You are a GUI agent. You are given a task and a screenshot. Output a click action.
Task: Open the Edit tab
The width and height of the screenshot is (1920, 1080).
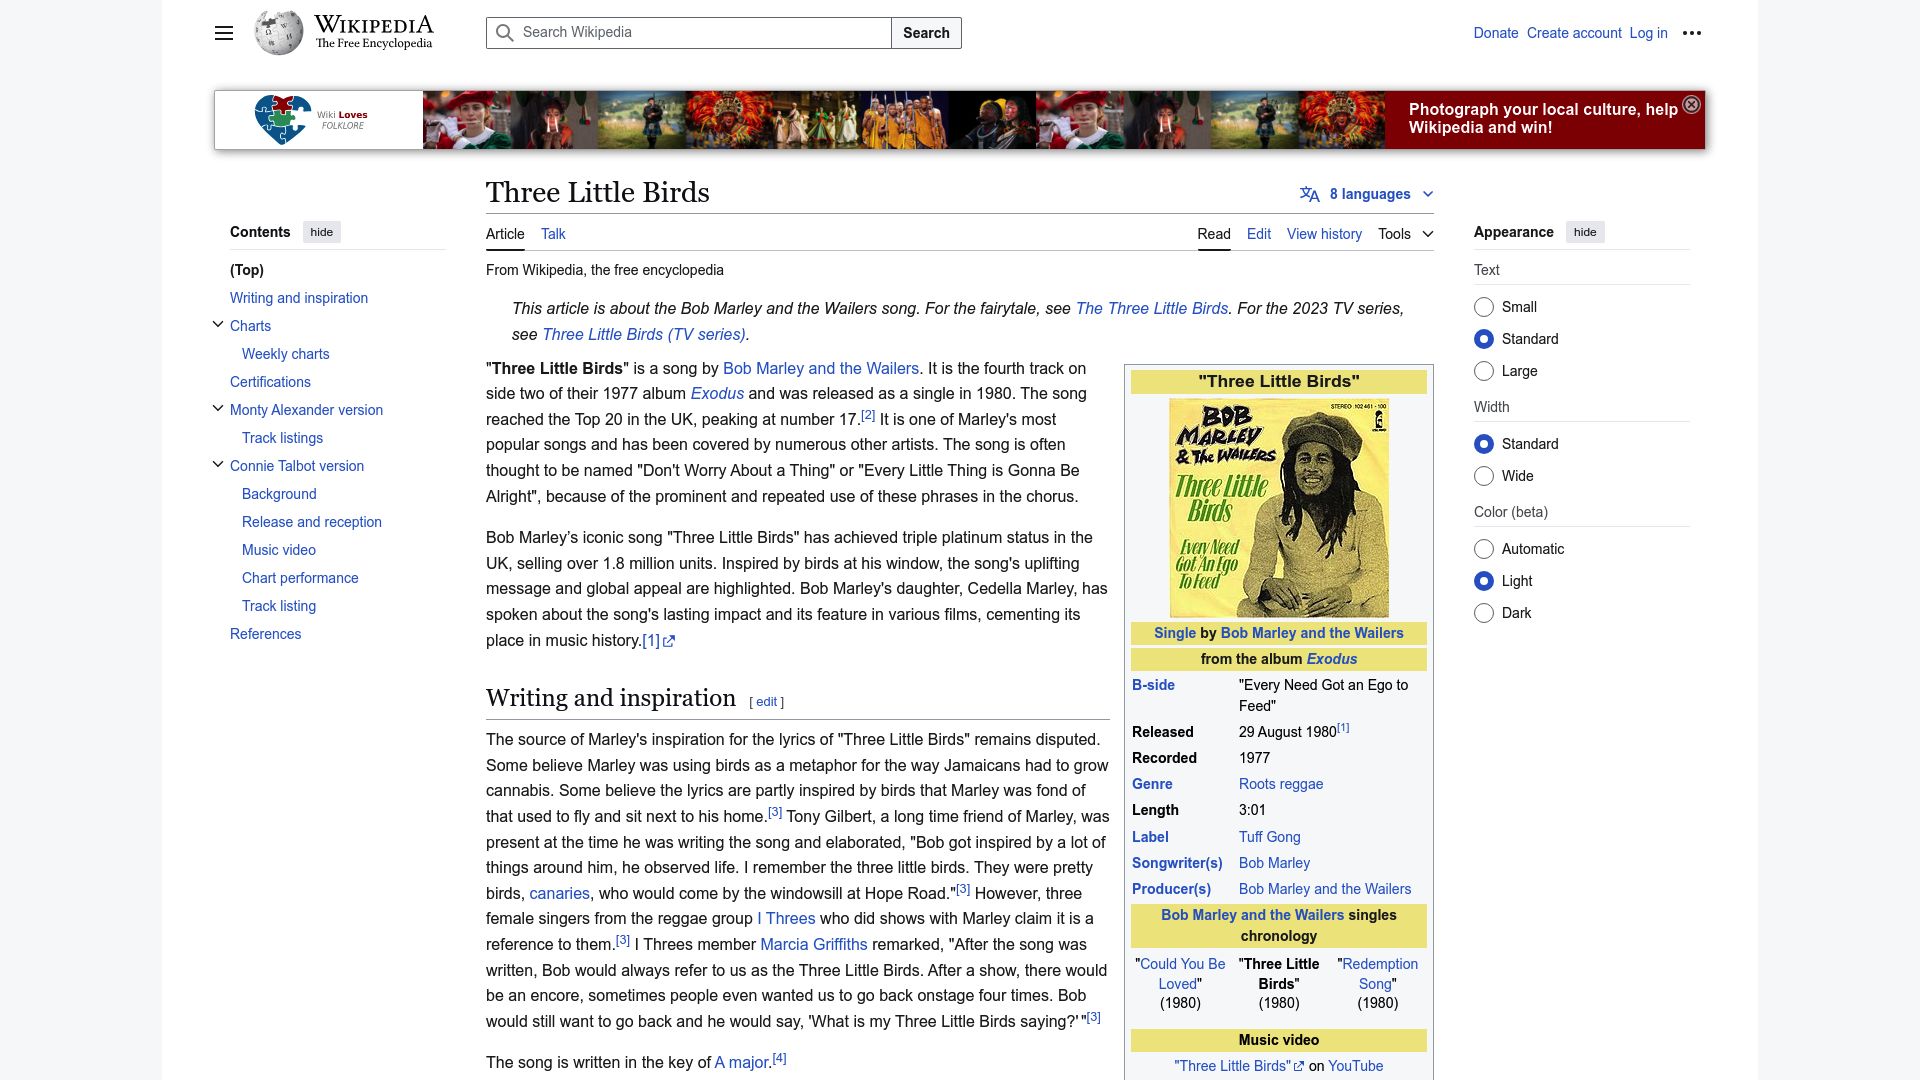[1259, 234]
